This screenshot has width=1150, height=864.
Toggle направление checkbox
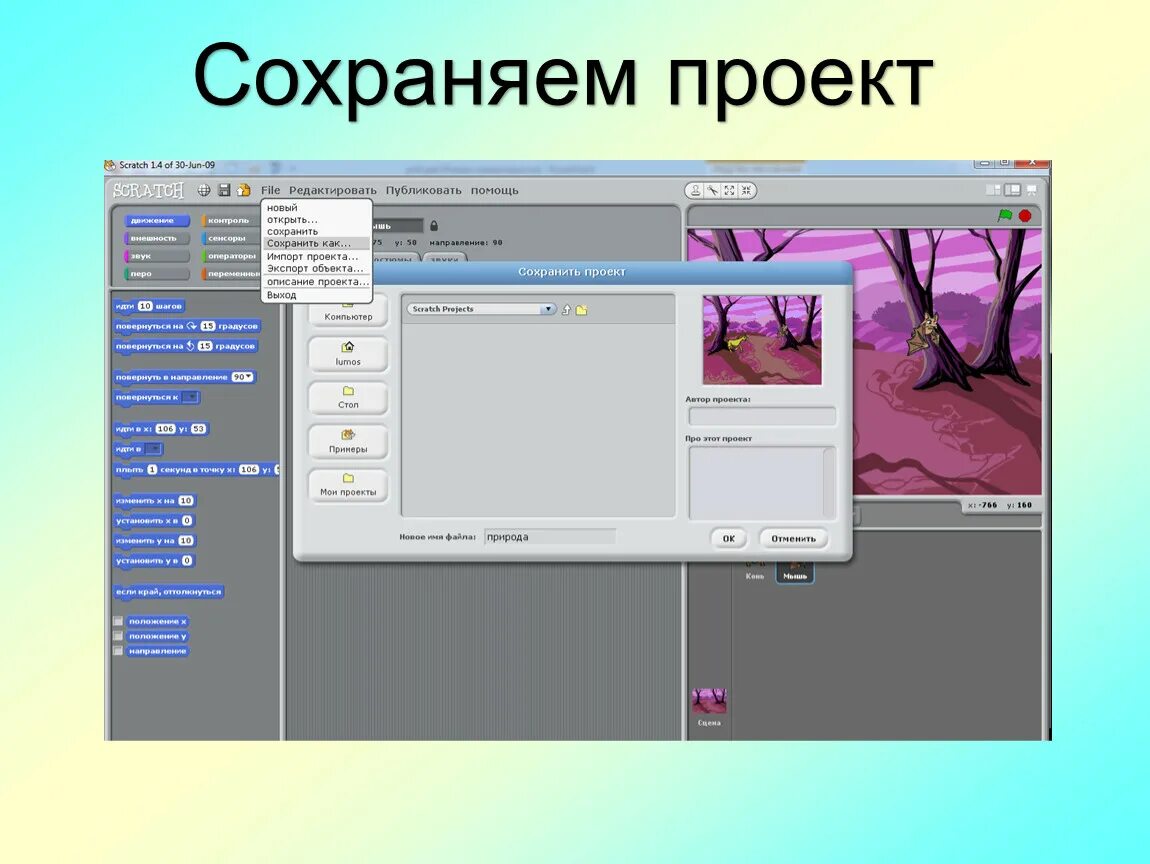[118, 651]
